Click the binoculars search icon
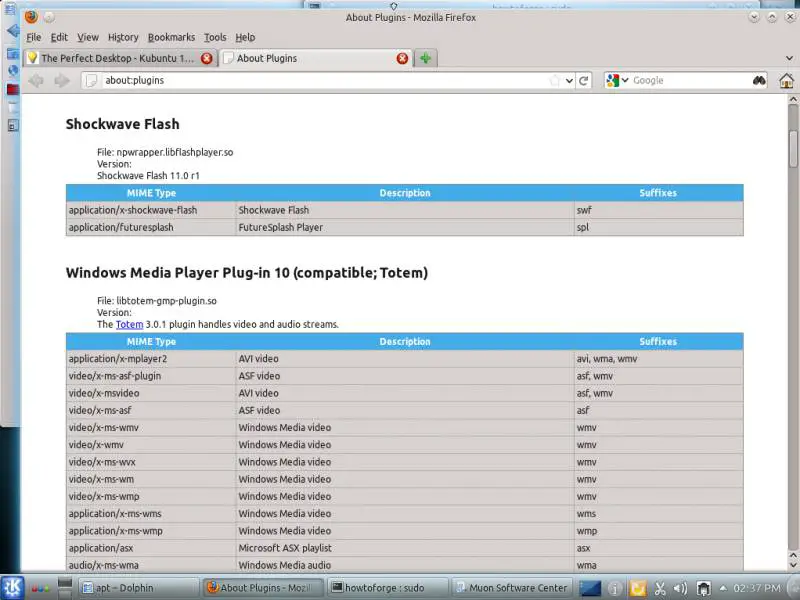Viewport: 800px width, 600px height. 759,80
